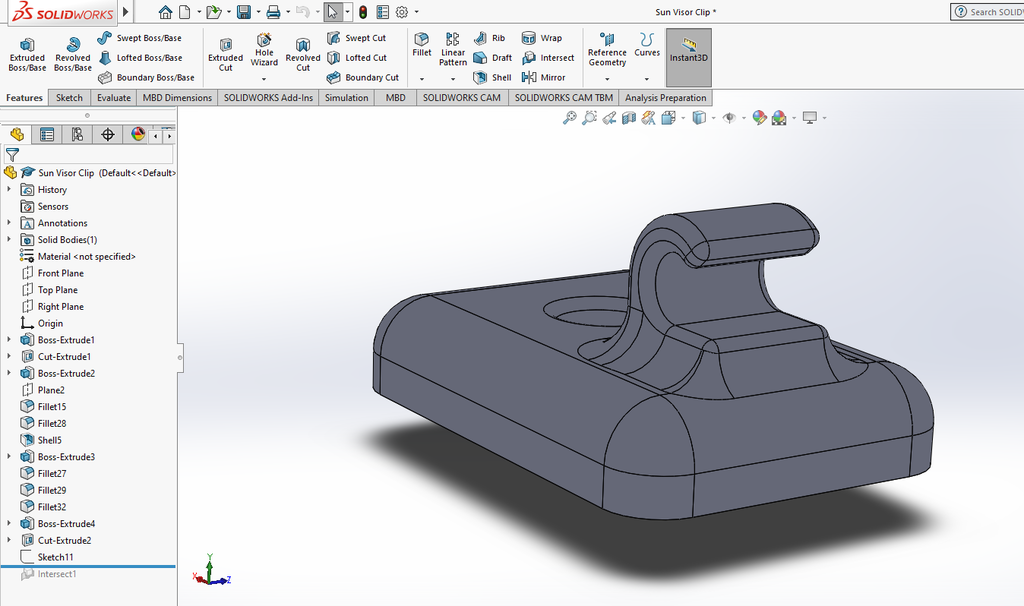Click the Search SOLIDWORKS field
Viewport: 1024px width, 606px height.
(990, 12)
